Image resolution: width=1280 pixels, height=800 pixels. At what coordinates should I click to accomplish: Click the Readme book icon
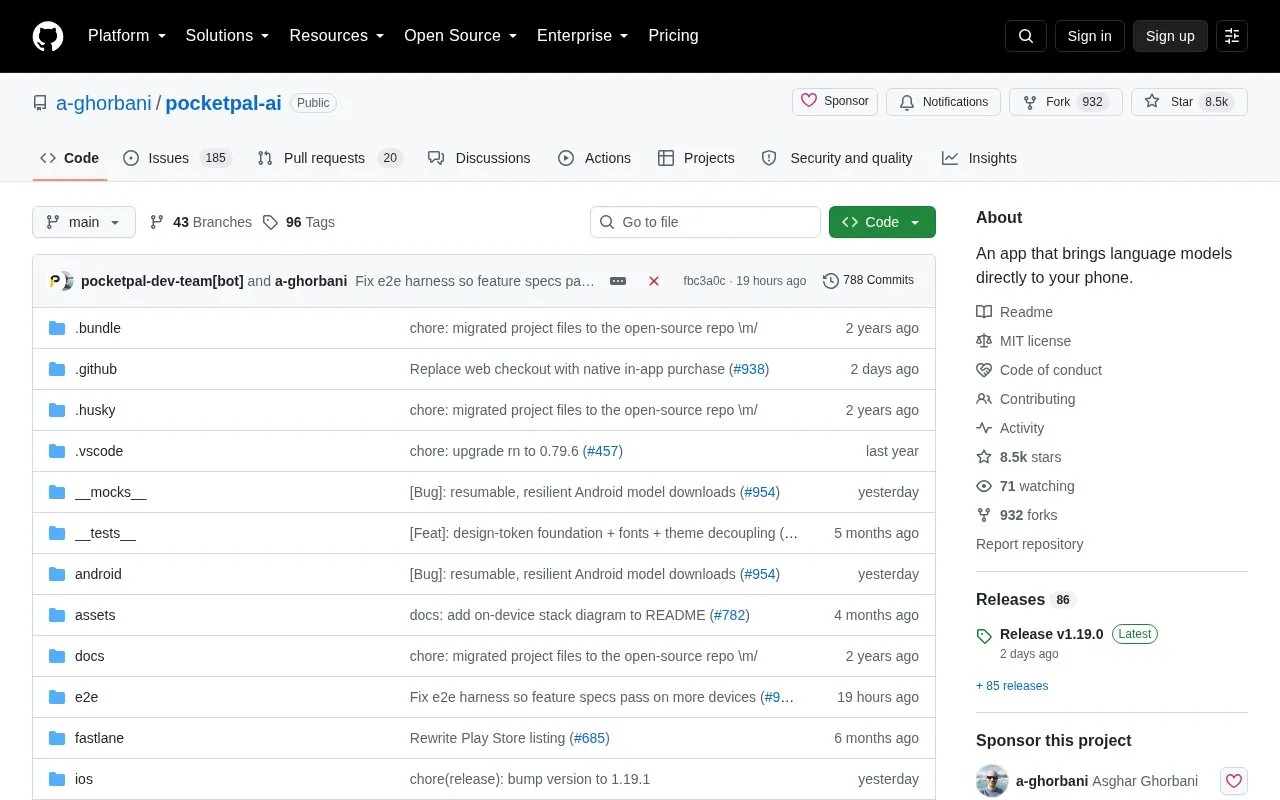tap(984, 312)
